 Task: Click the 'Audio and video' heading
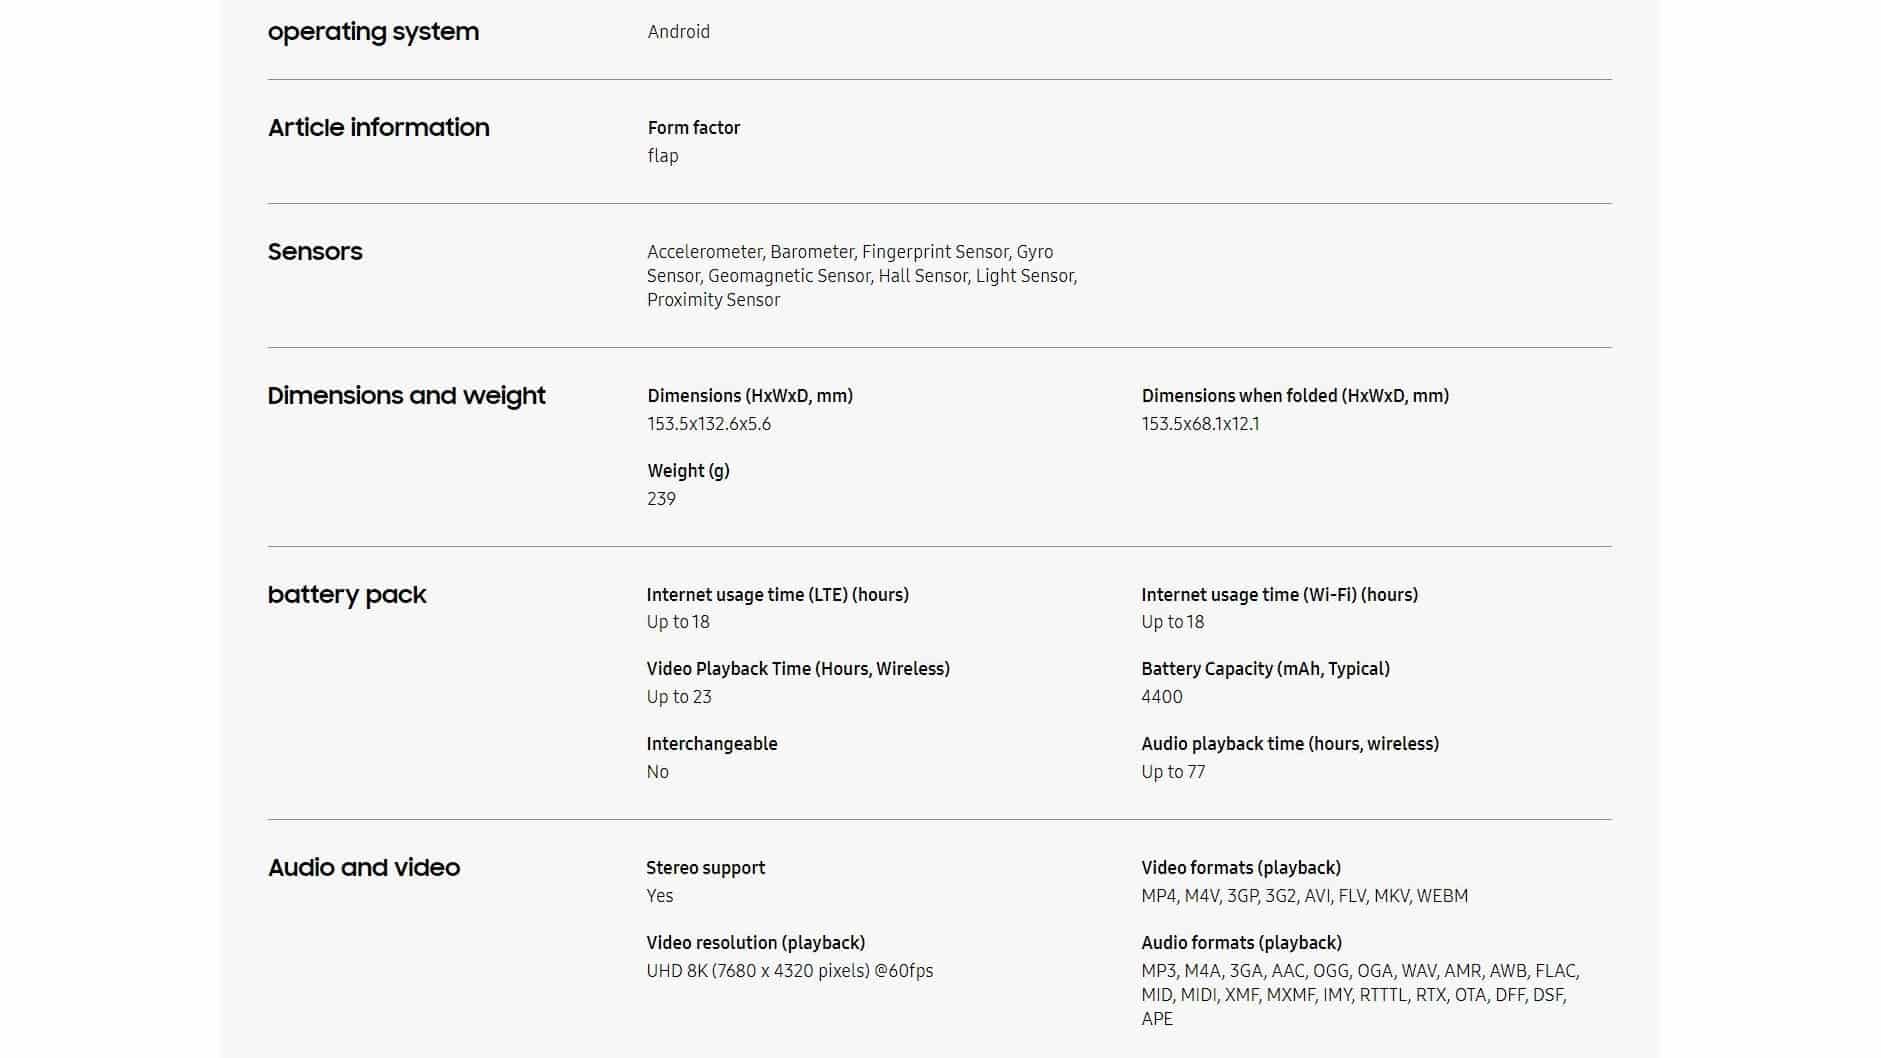tap(364, 868)
